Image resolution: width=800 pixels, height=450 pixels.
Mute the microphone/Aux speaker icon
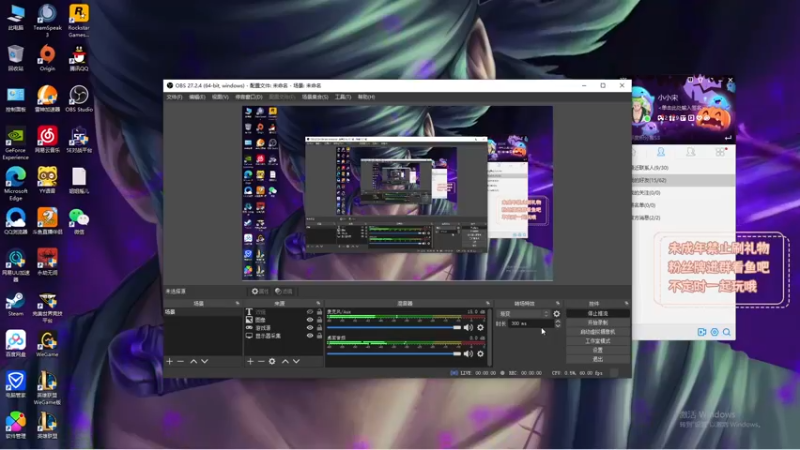[x=468, y=328]
